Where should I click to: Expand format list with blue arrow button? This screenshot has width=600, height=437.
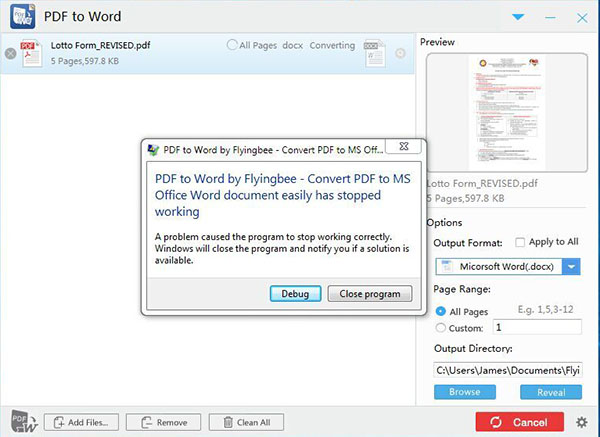(571, 267)
